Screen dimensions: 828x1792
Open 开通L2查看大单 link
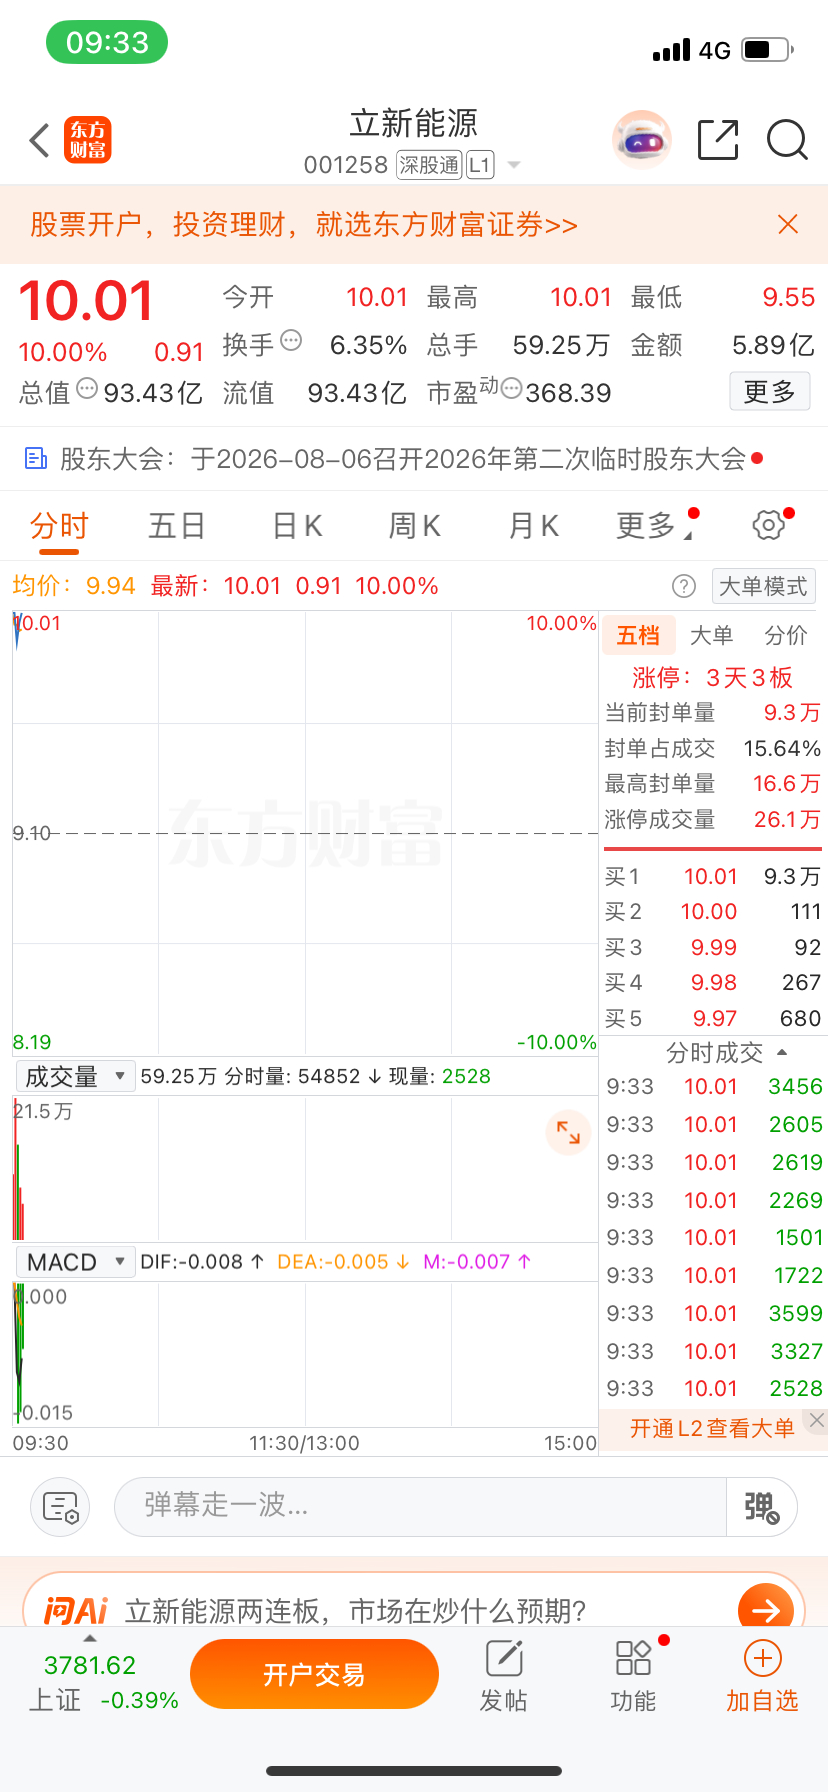[x=712, y=1429]
